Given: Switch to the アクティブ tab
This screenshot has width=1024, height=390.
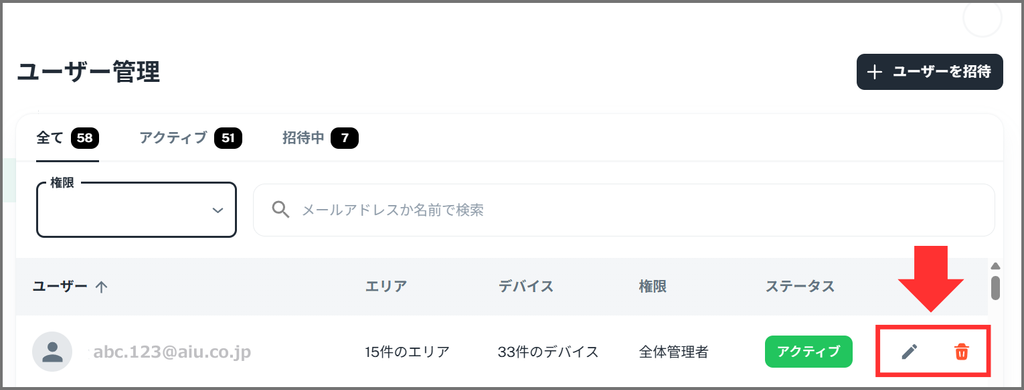Looking at the screenshot, I should (190, 138).
